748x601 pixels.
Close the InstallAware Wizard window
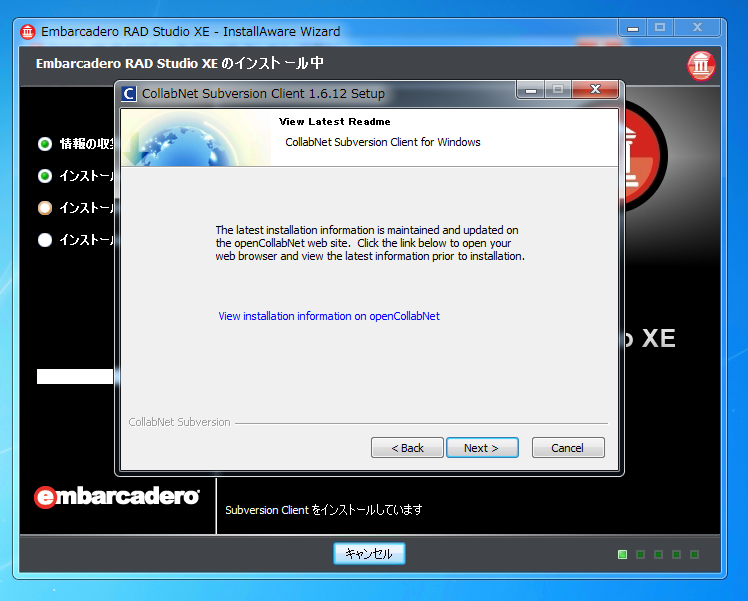point(697,28)
